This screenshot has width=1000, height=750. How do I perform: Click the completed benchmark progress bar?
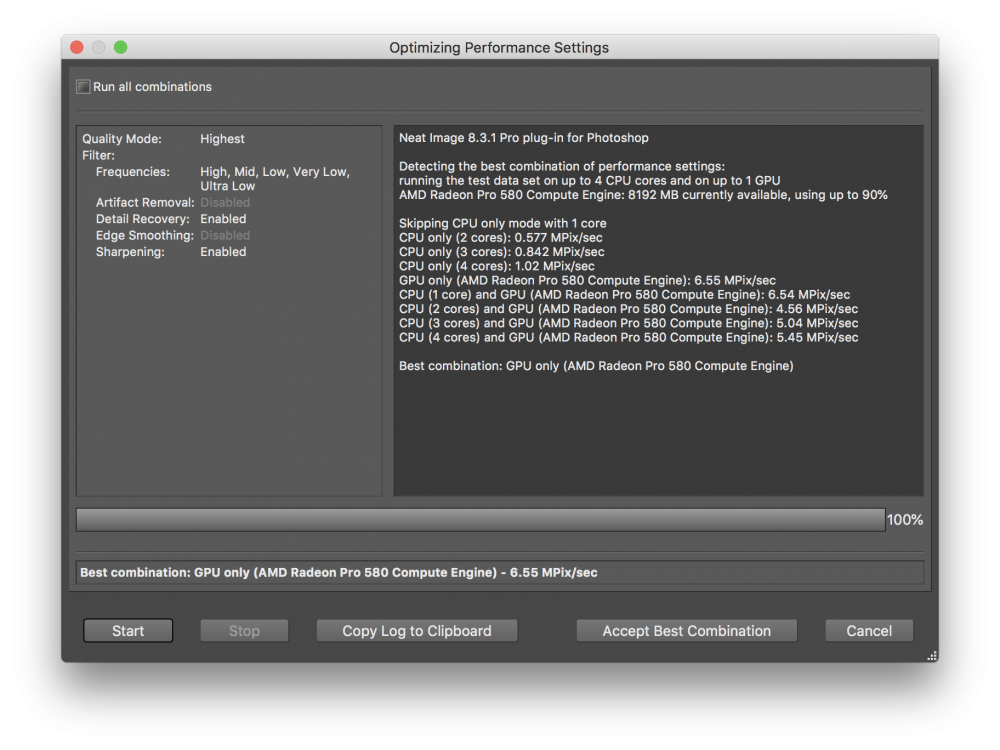[x=481, y=520]
